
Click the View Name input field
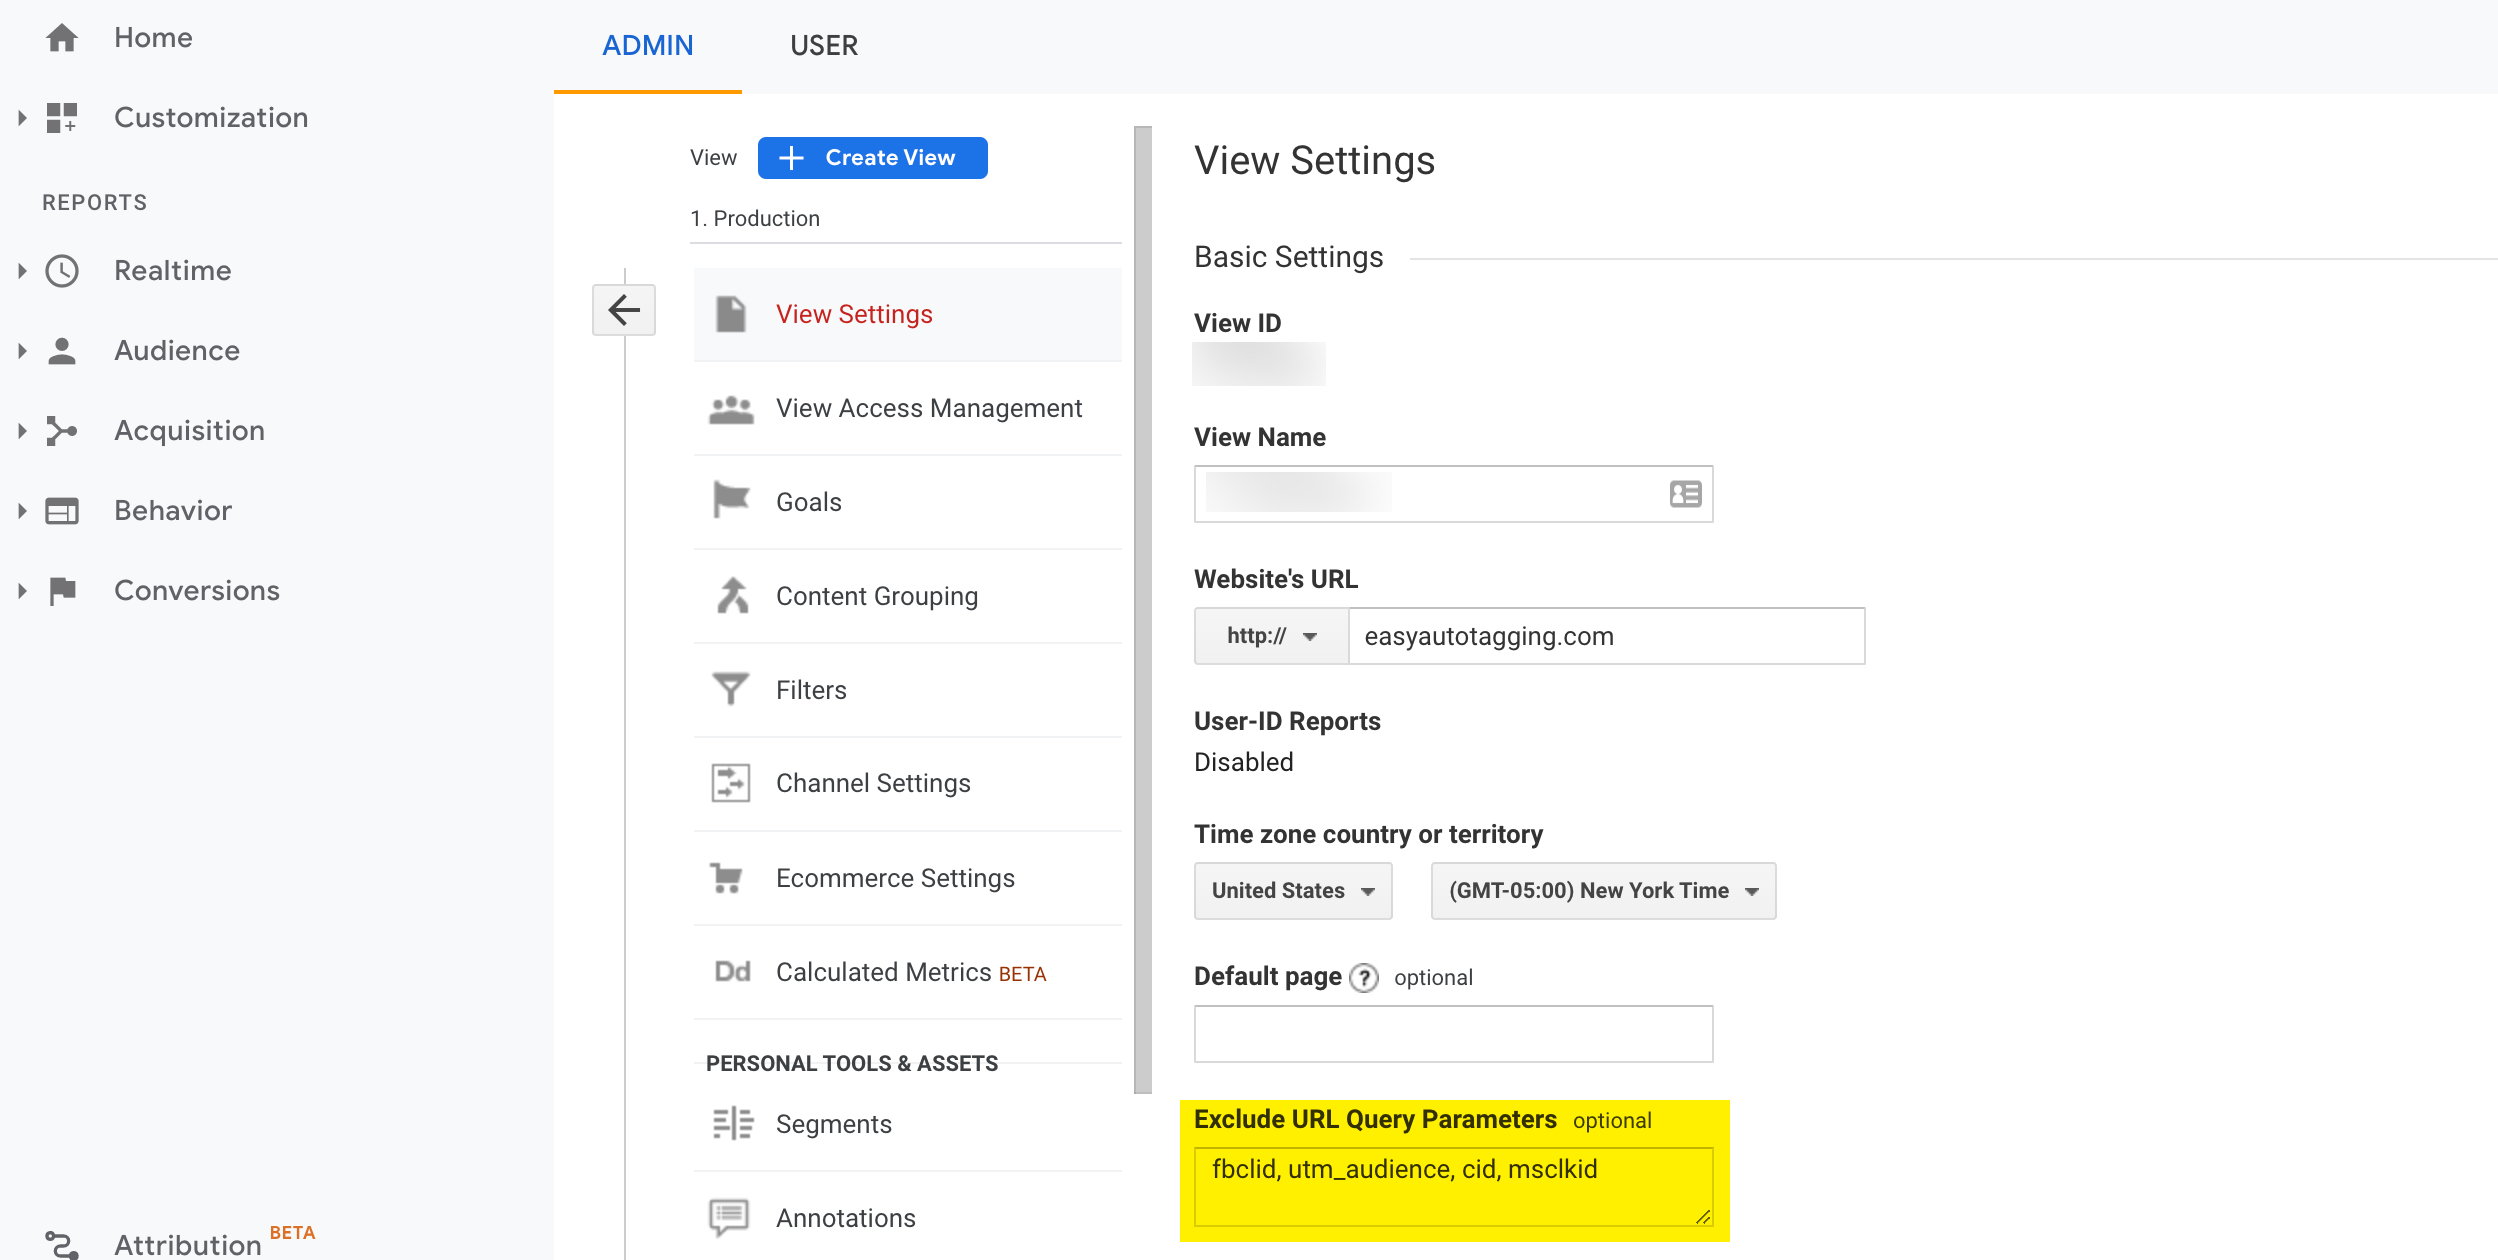pyautogui.click(x=1453, y=494)
